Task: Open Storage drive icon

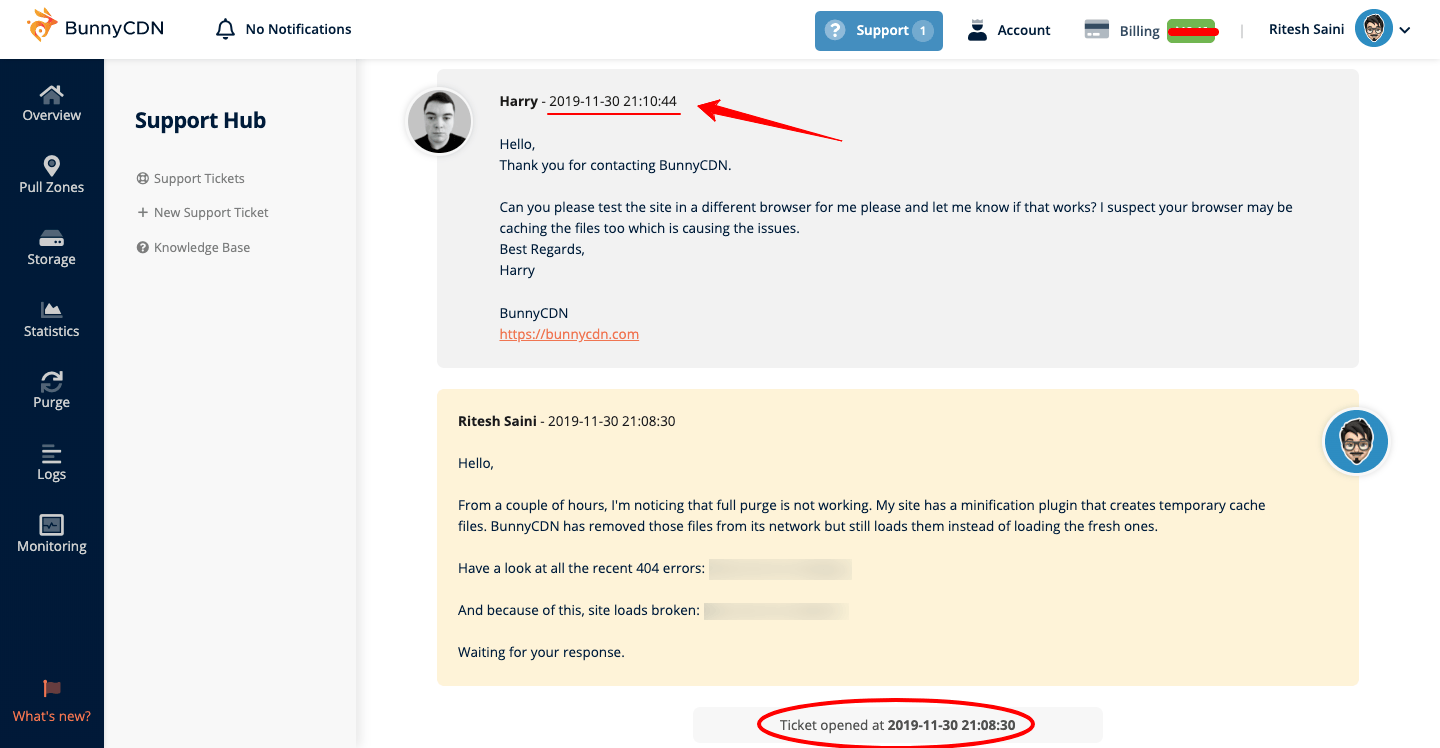Action: pos(51,238)
